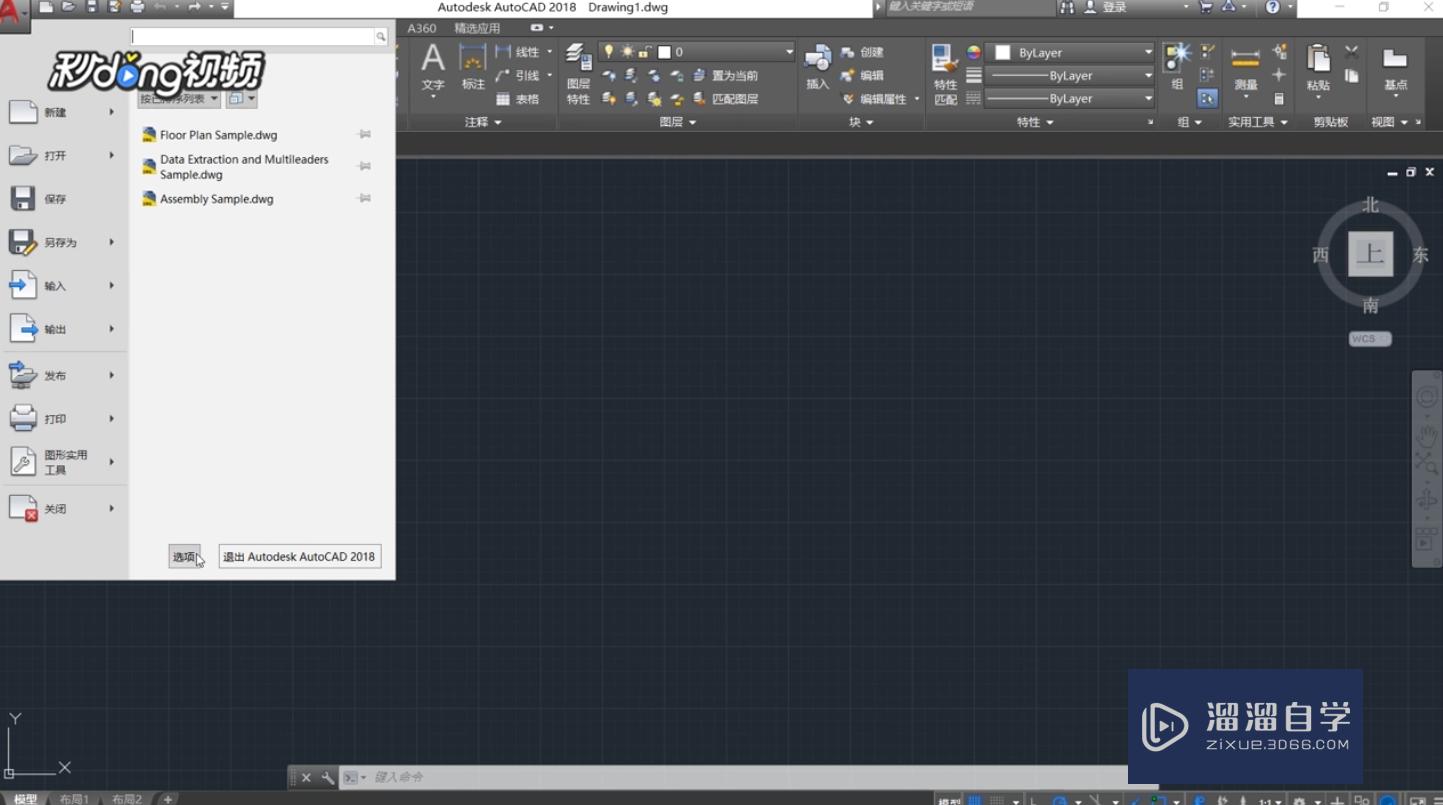This screenshot has width=1443, height=805.
Task: Open the 另存为 Save As menu
Action: (x=64, y=242)
